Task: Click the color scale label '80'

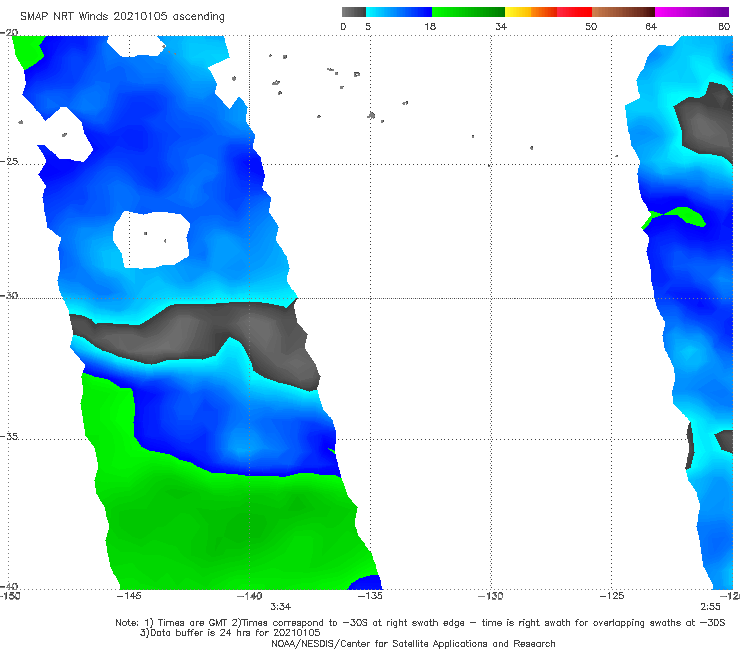Action: (x=724, y=27)
